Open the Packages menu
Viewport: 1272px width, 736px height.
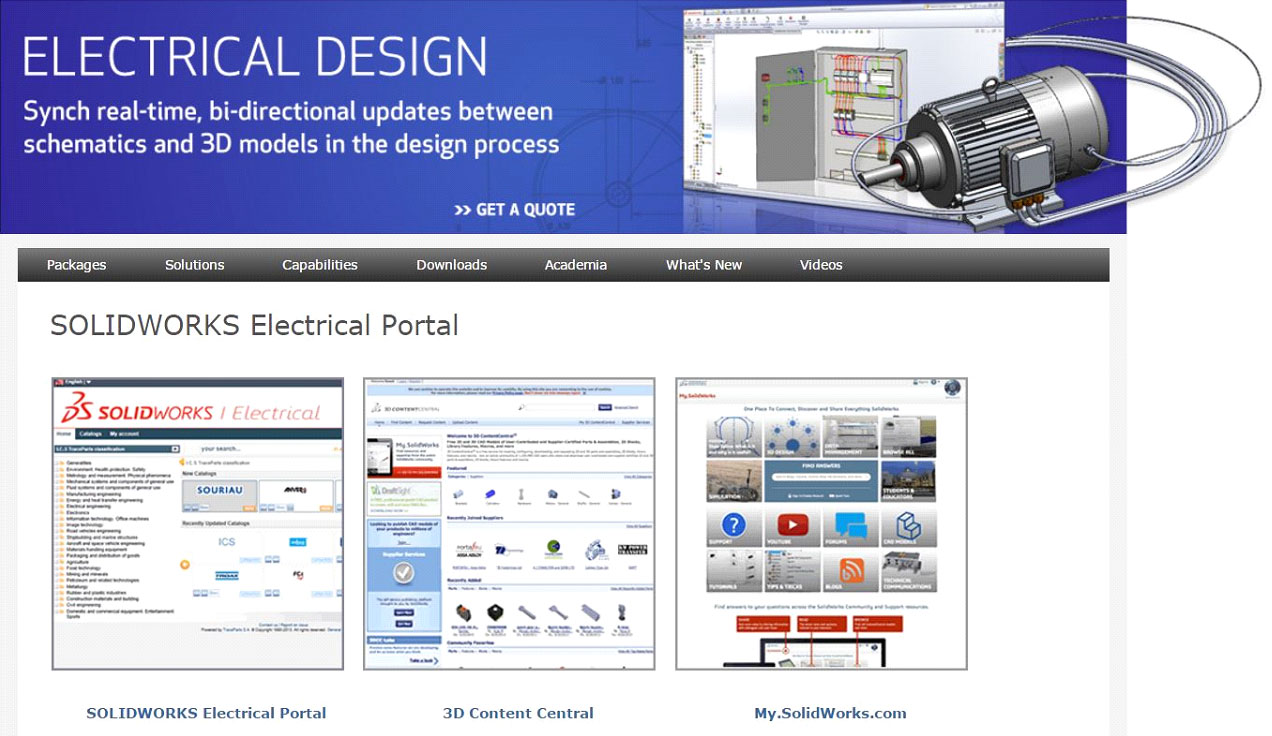pyautogui.click(x=76, y=265)
